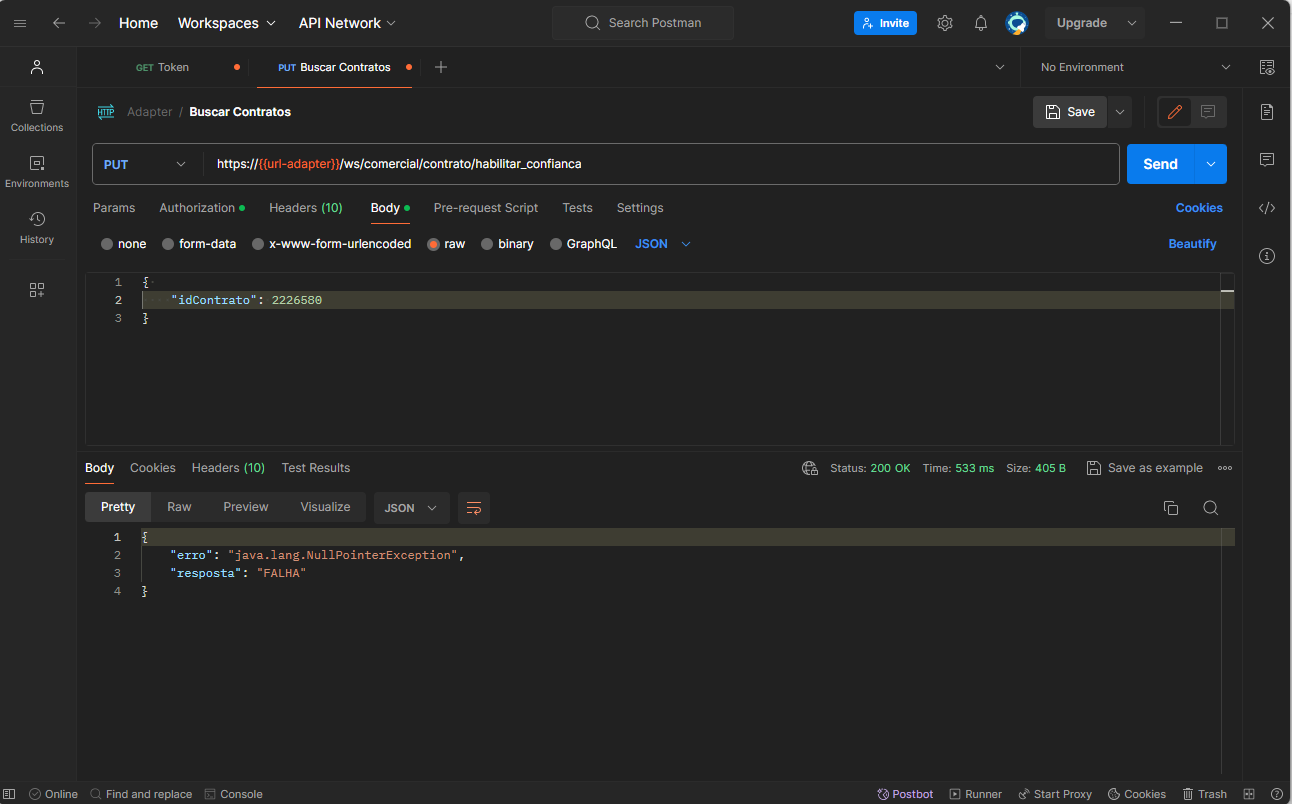The width and height of the screenshot is (1292, 804).
Task: Switch to edit mode pencil icon
Action: click(x=1175, y=112)
